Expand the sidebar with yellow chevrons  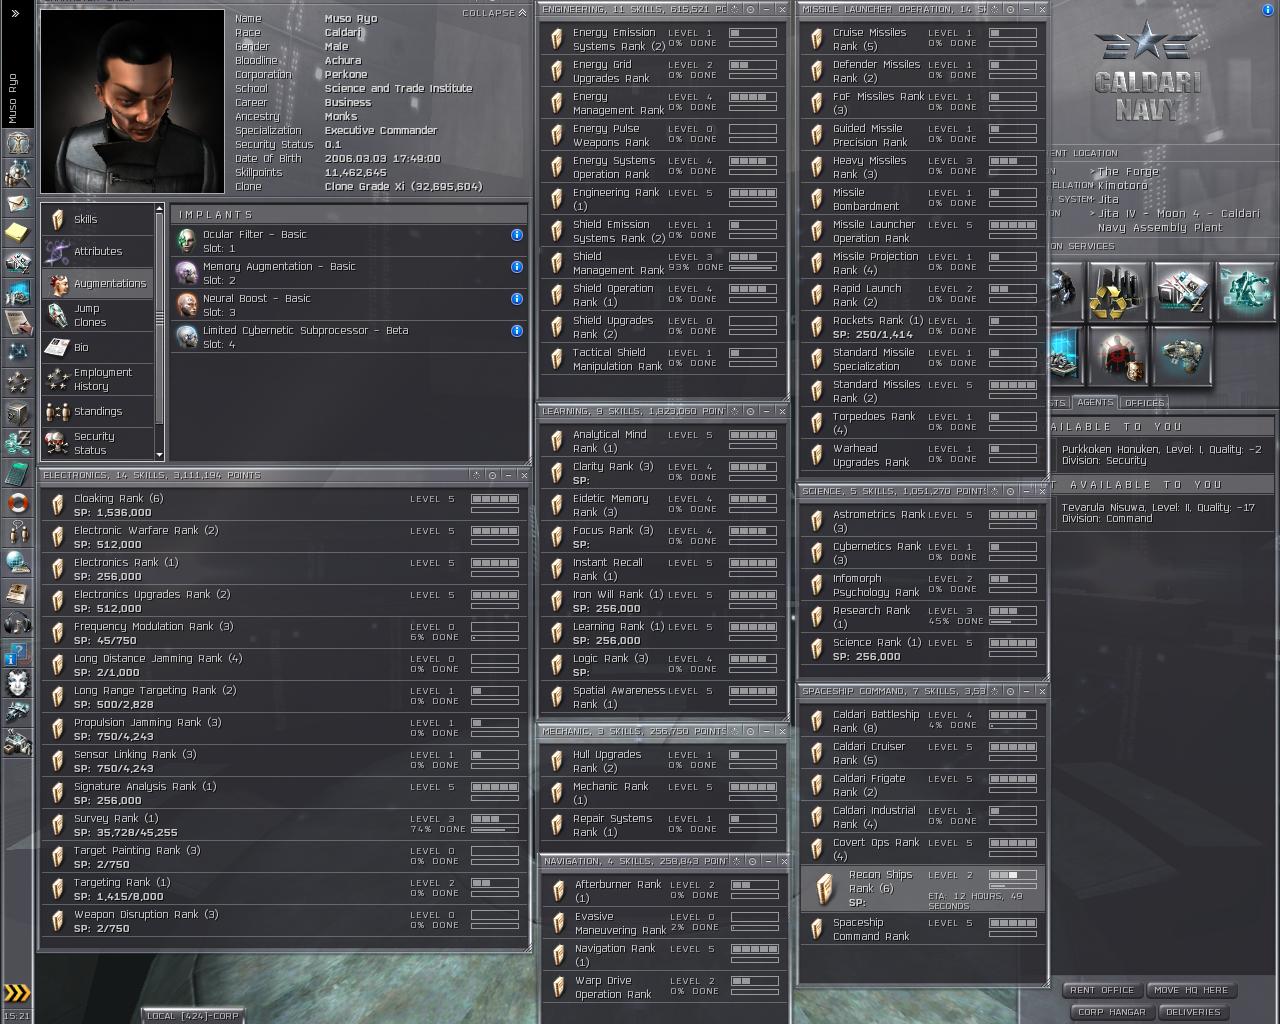click(17, 993)
